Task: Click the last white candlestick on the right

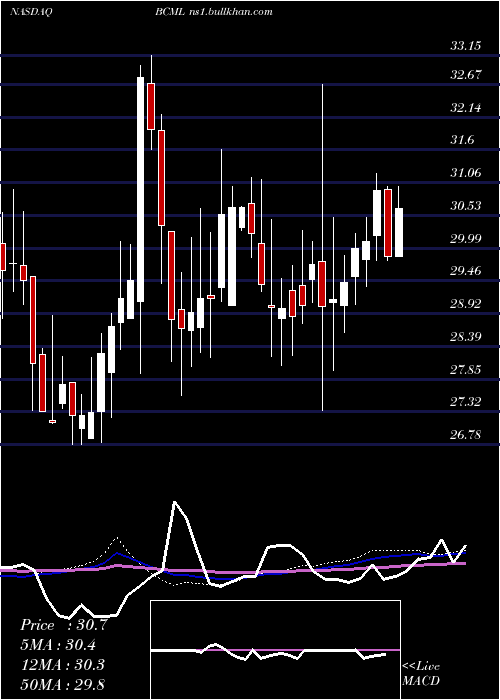Action: point(399,232)
